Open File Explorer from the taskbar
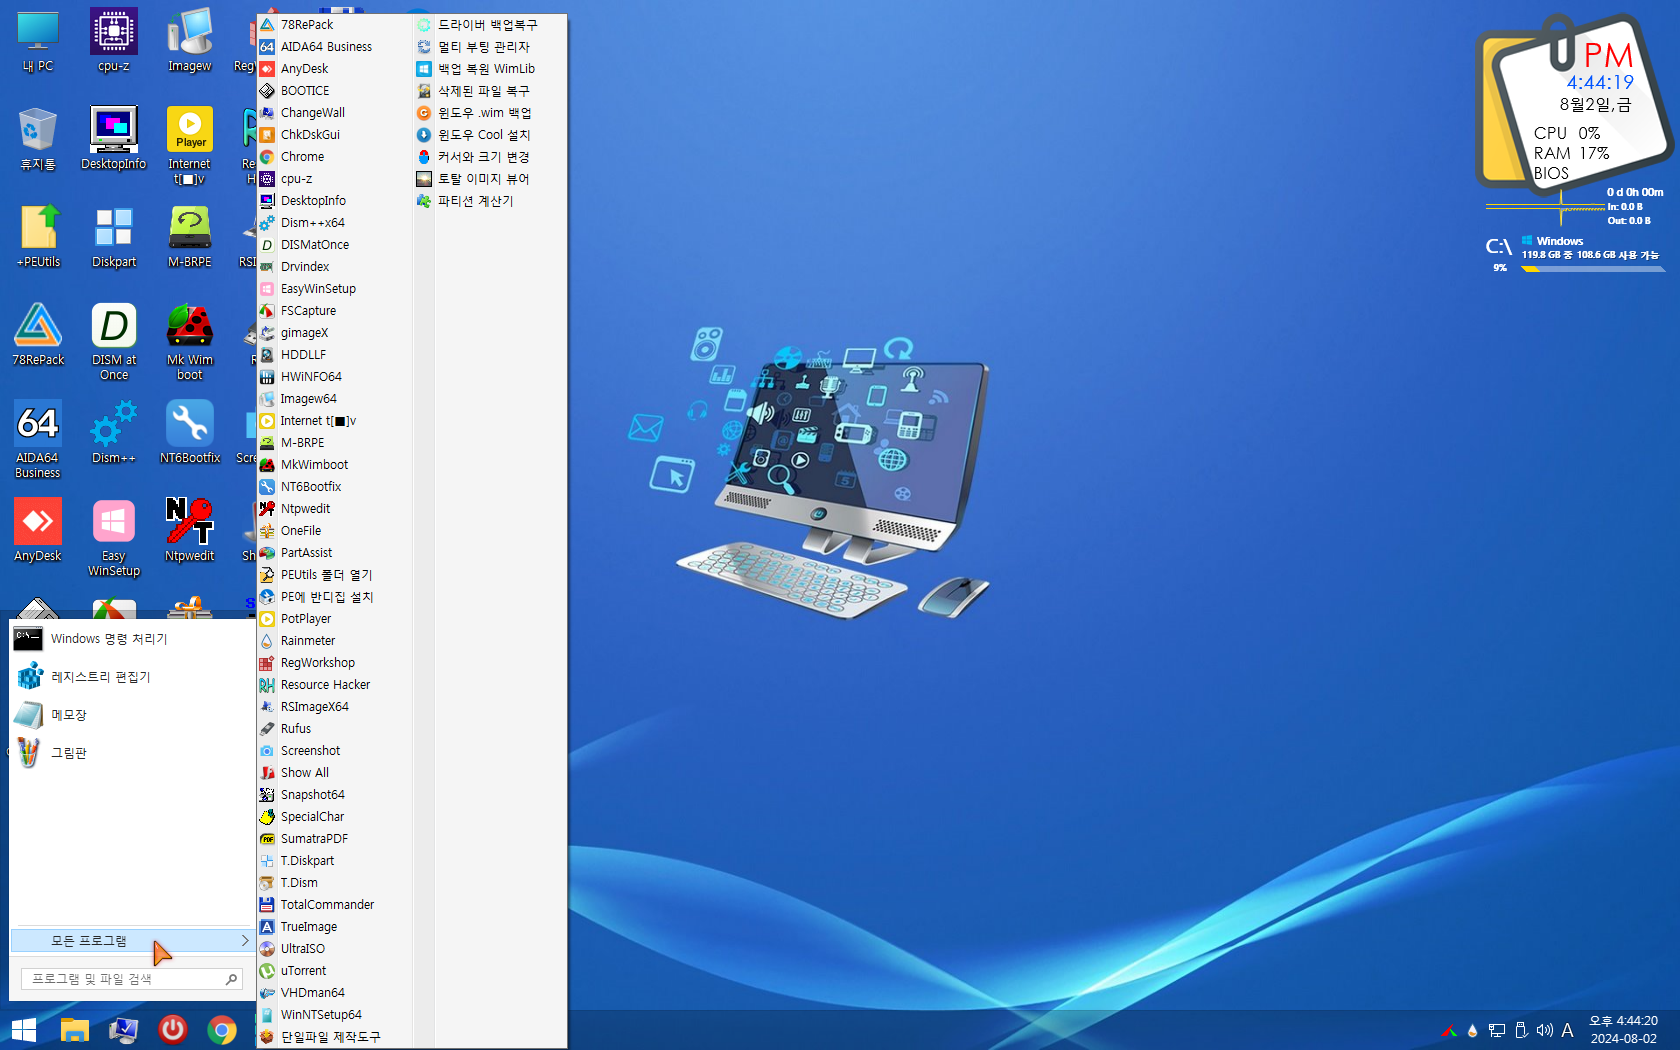The image size is (1680, 1050). tap(75, 1030)
